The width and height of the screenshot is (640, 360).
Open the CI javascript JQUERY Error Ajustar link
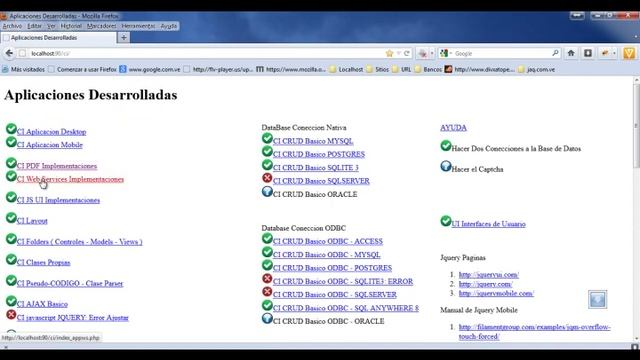pos(73,318)
